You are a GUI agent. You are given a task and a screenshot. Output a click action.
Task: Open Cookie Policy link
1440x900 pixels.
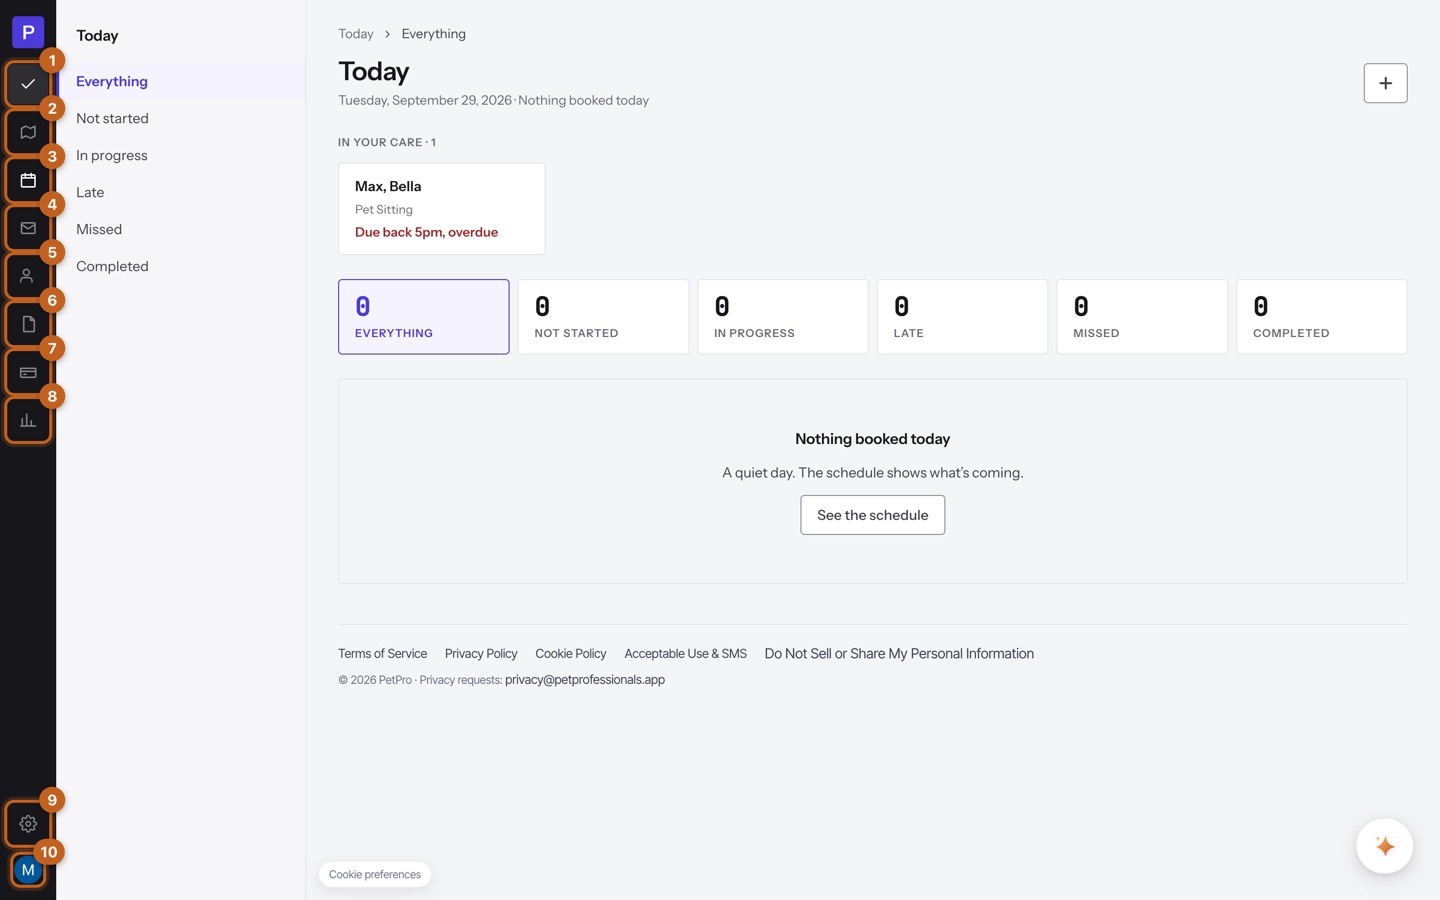click(x=571, y=654)
